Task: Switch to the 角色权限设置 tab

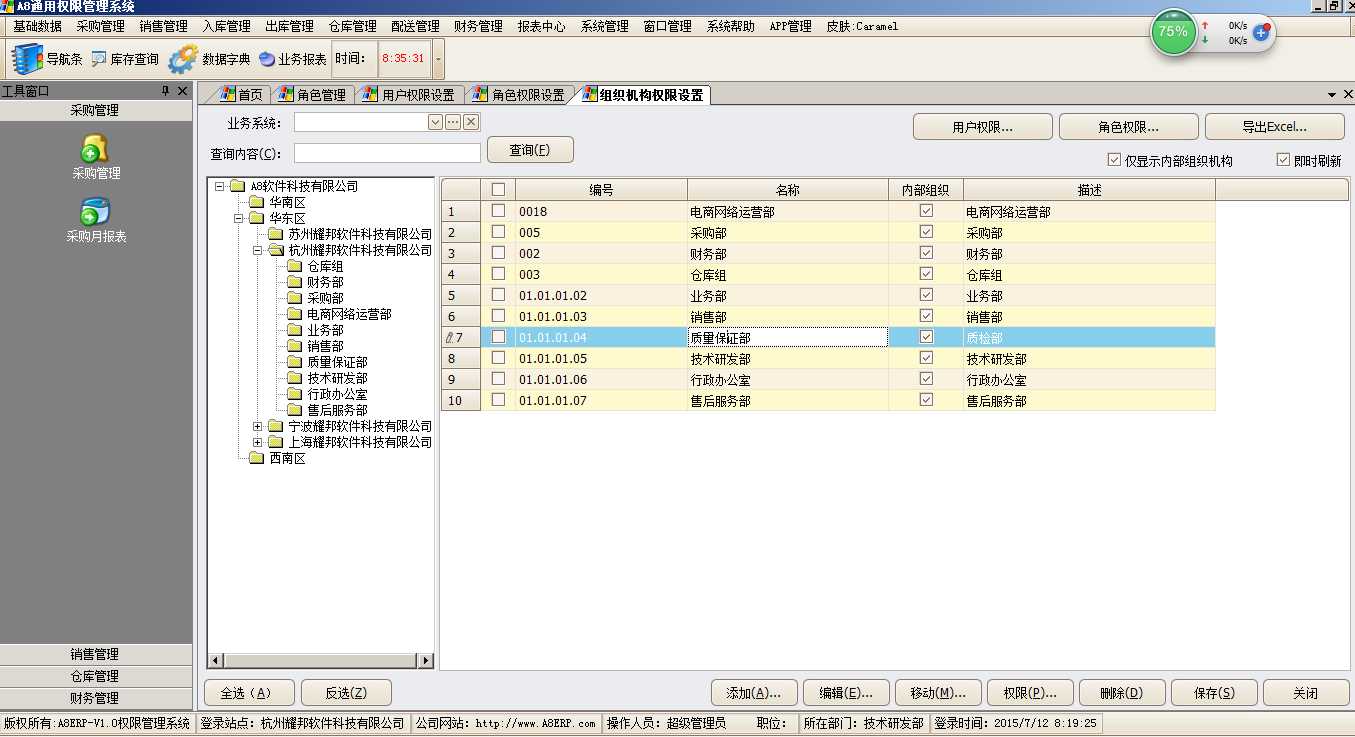Action: [x=518, y=95]
